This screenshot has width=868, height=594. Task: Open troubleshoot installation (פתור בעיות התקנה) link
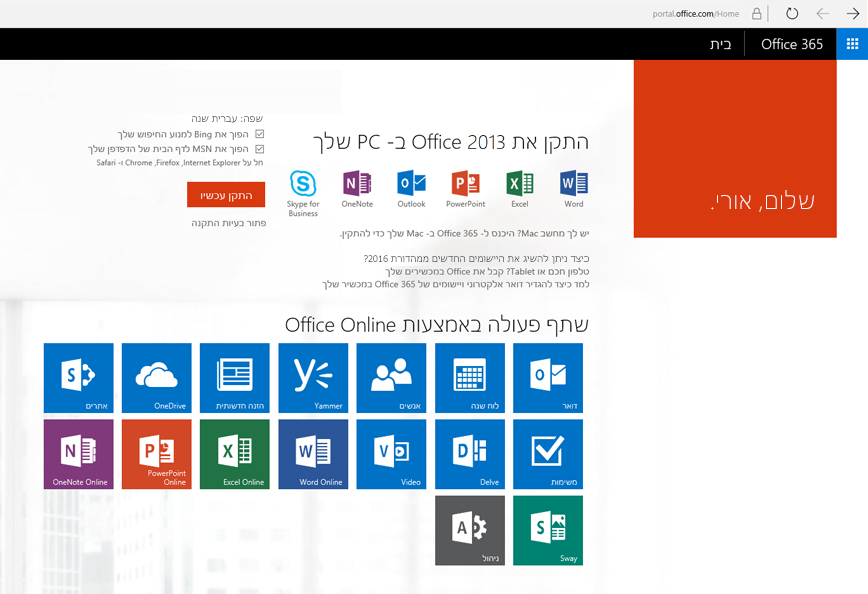point(229,223)
